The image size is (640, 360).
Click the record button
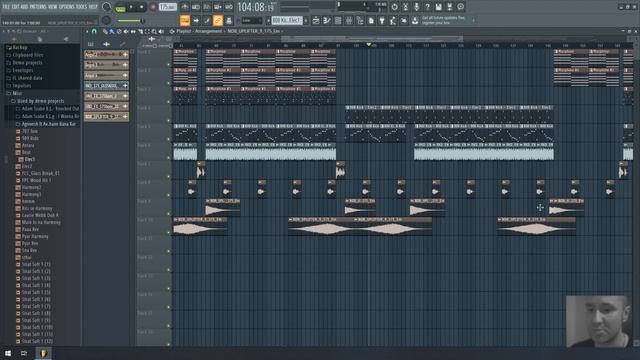(153, 7)
